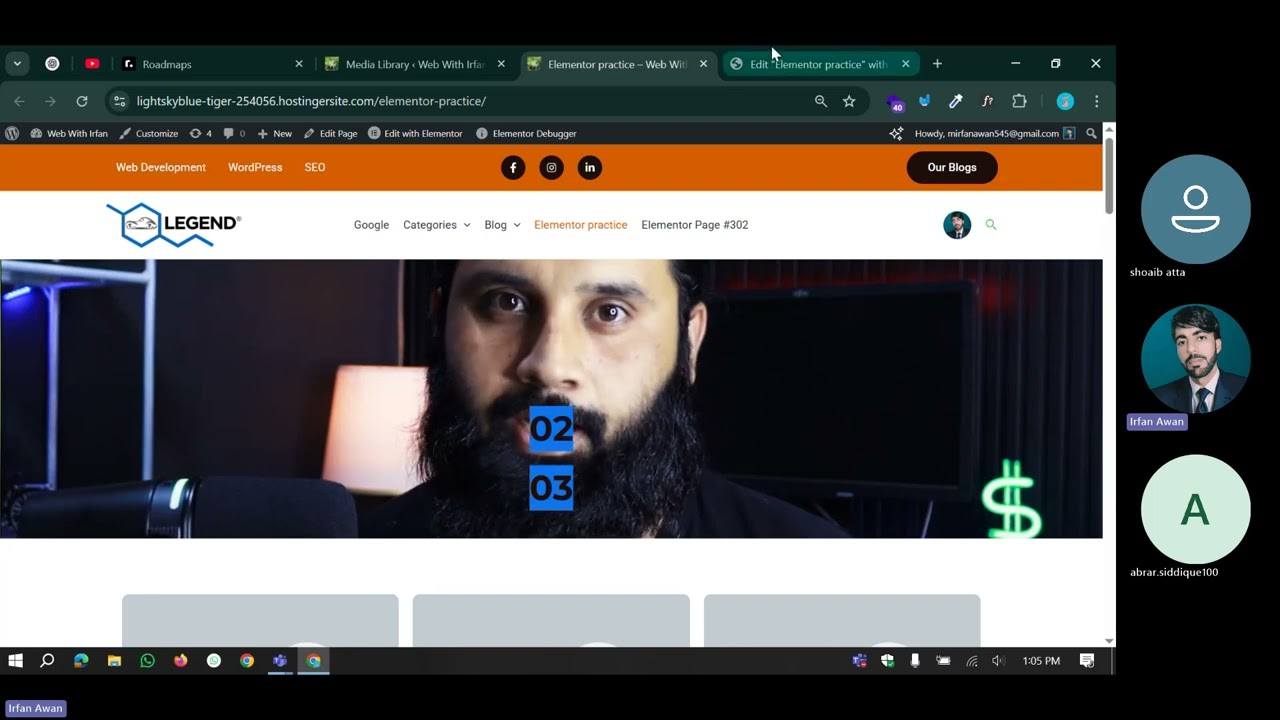Open Elementor Page #302 nav link
This screenshot has width=1280, height=720.
695,225
